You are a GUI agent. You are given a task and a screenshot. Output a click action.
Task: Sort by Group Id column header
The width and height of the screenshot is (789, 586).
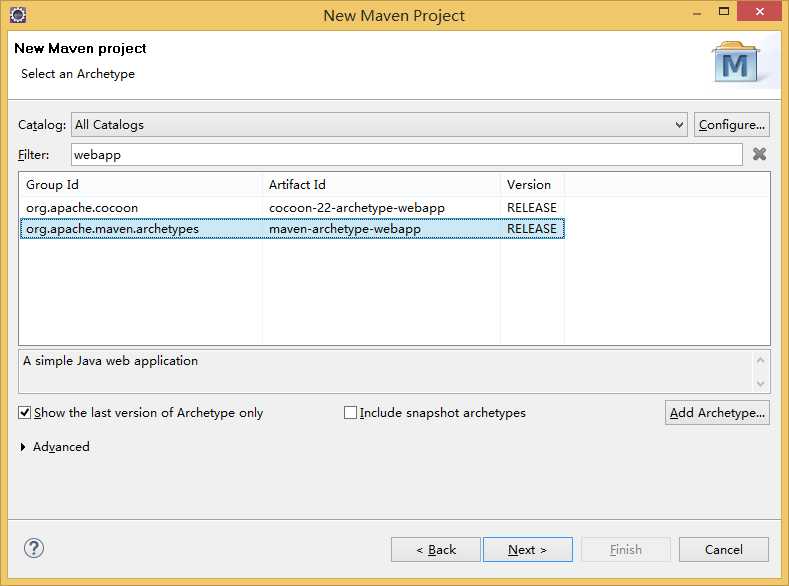(x=140, y=185)
